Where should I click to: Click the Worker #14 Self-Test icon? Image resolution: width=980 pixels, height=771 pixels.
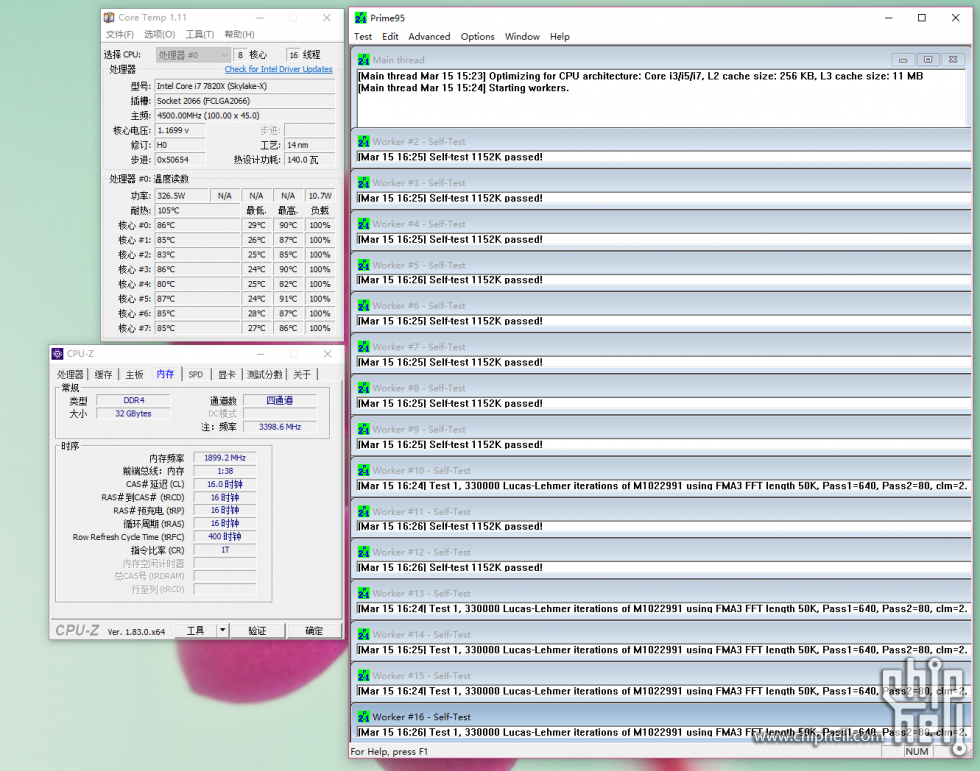pos(364,635)
